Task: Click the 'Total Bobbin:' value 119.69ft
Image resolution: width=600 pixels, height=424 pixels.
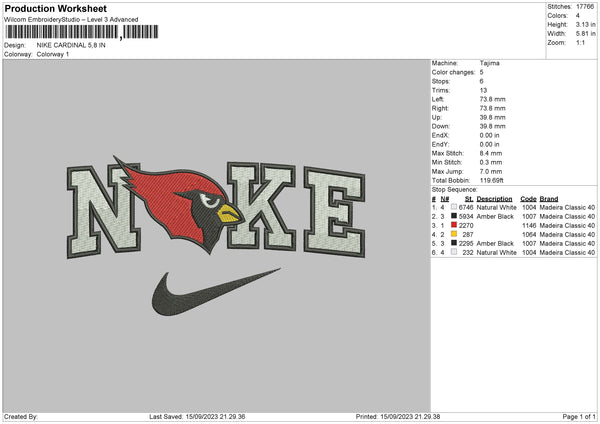Action: coord(492,181)
